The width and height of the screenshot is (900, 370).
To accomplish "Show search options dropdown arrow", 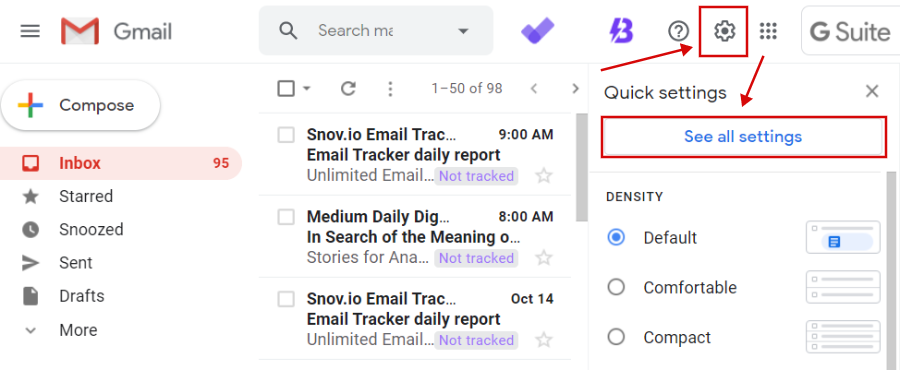I will tap(463, 31).
